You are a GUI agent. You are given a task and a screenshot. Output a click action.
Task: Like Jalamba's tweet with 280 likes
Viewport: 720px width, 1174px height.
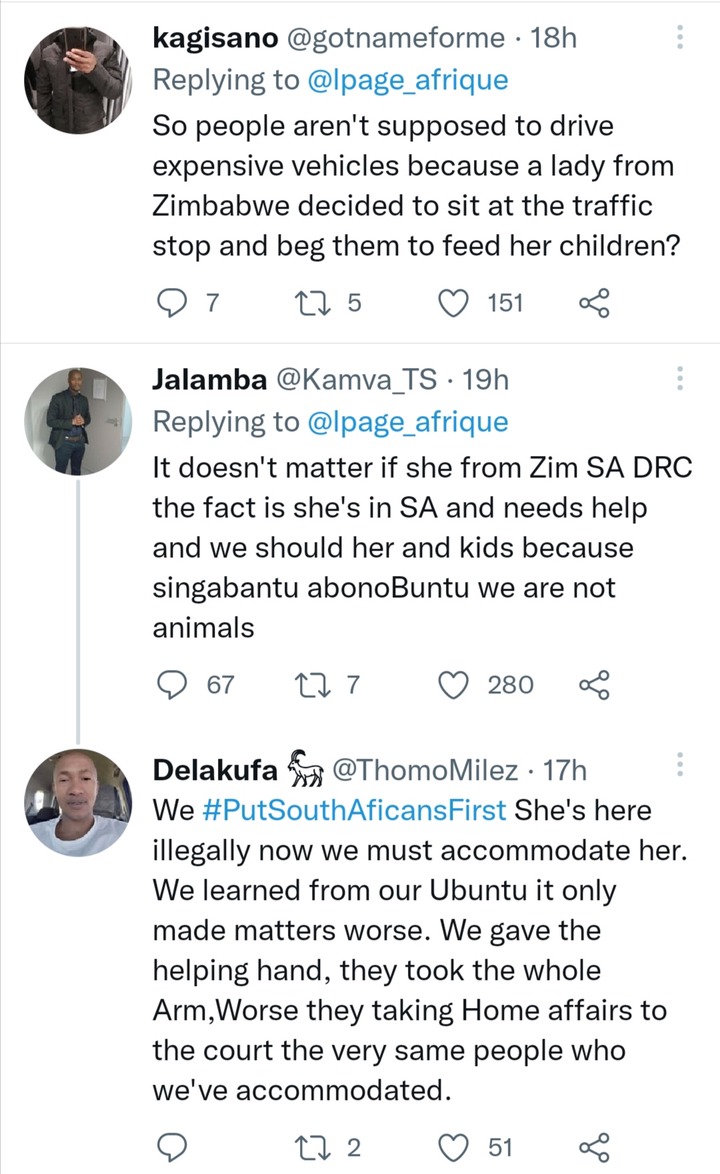tap(453, 684)
